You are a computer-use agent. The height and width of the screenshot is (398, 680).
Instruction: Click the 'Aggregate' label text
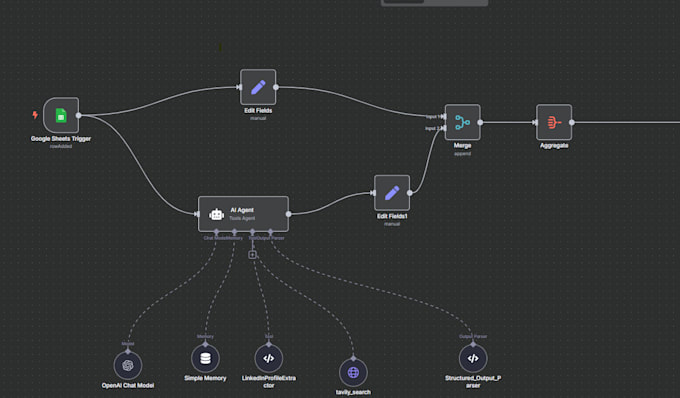(x=554, y=146)
